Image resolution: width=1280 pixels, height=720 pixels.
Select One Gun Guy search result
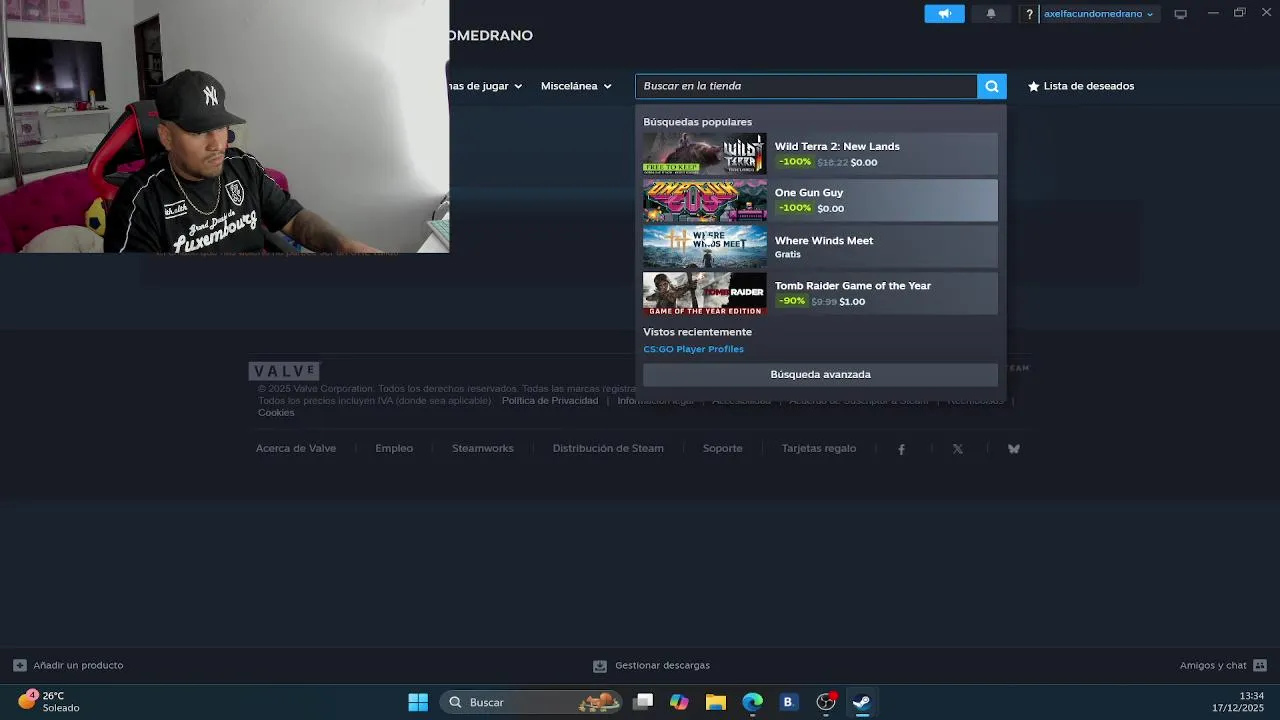point(820,200)
